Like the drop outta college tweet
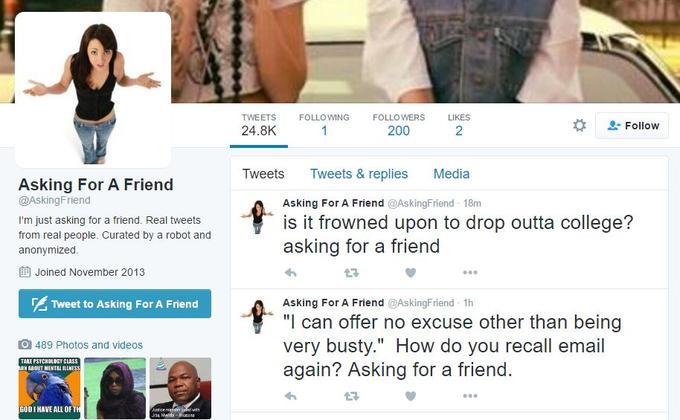The height and width of the screenshot is (420, 680). coord(410,273)
